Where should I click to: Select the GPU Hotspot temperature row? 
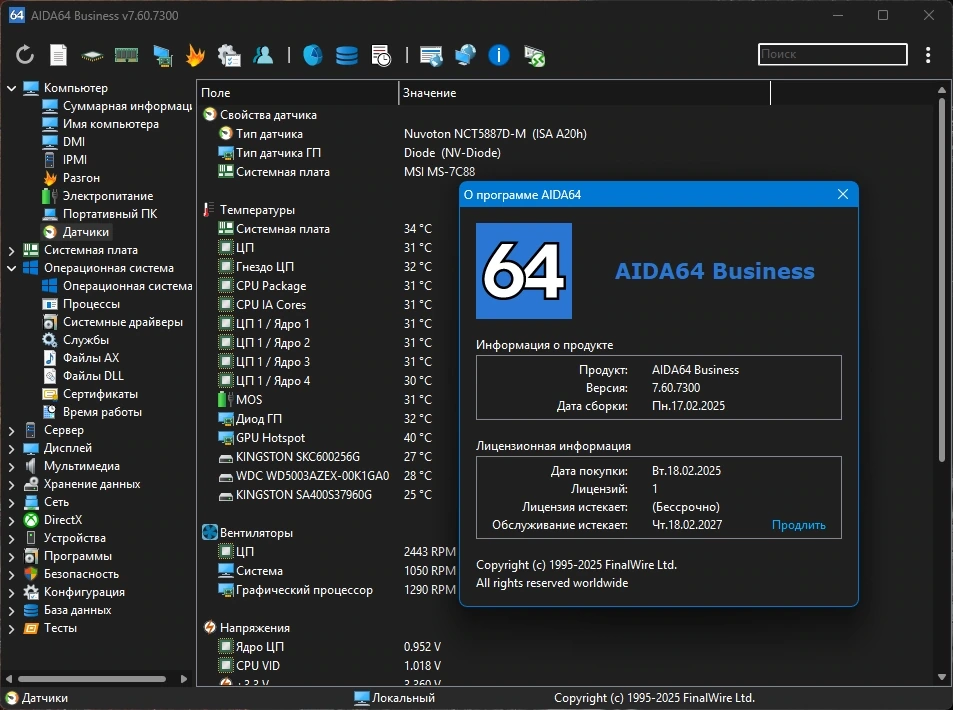tap(328, 438)
